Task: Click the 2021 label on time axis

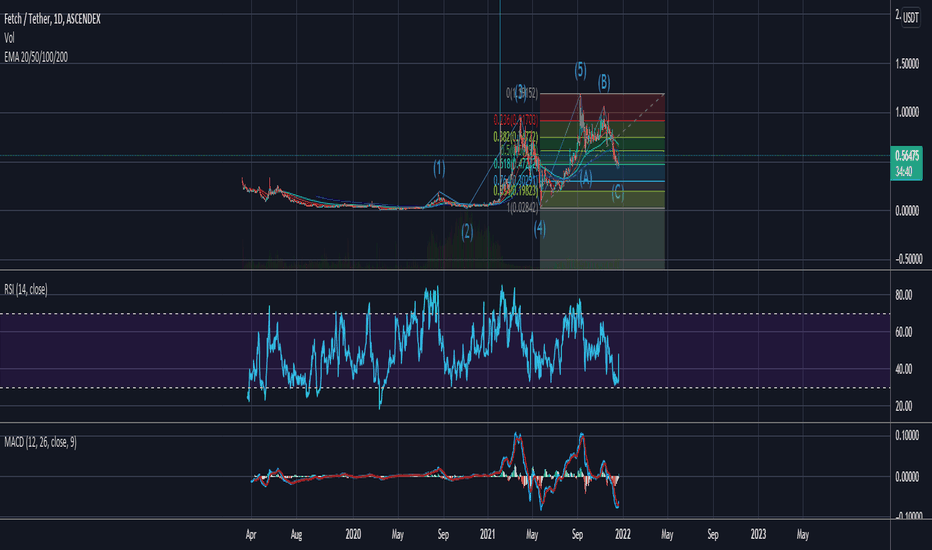Action: [x=487, y=535]
